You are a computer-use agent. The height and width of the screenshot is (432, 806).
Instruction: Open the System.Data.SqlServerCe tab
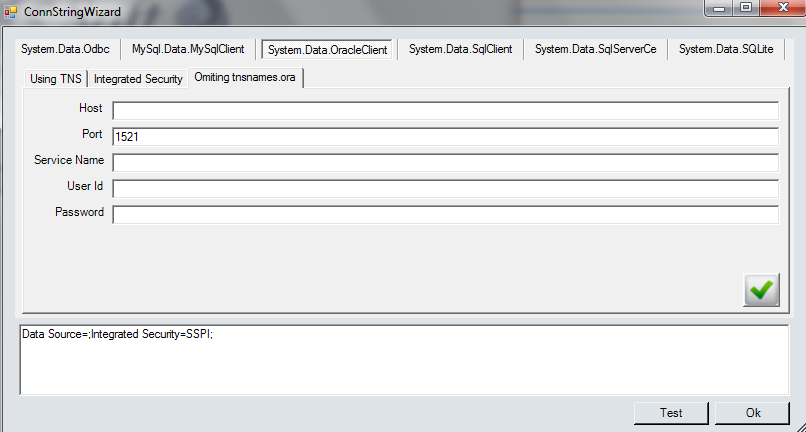click(x=595, y=49)
